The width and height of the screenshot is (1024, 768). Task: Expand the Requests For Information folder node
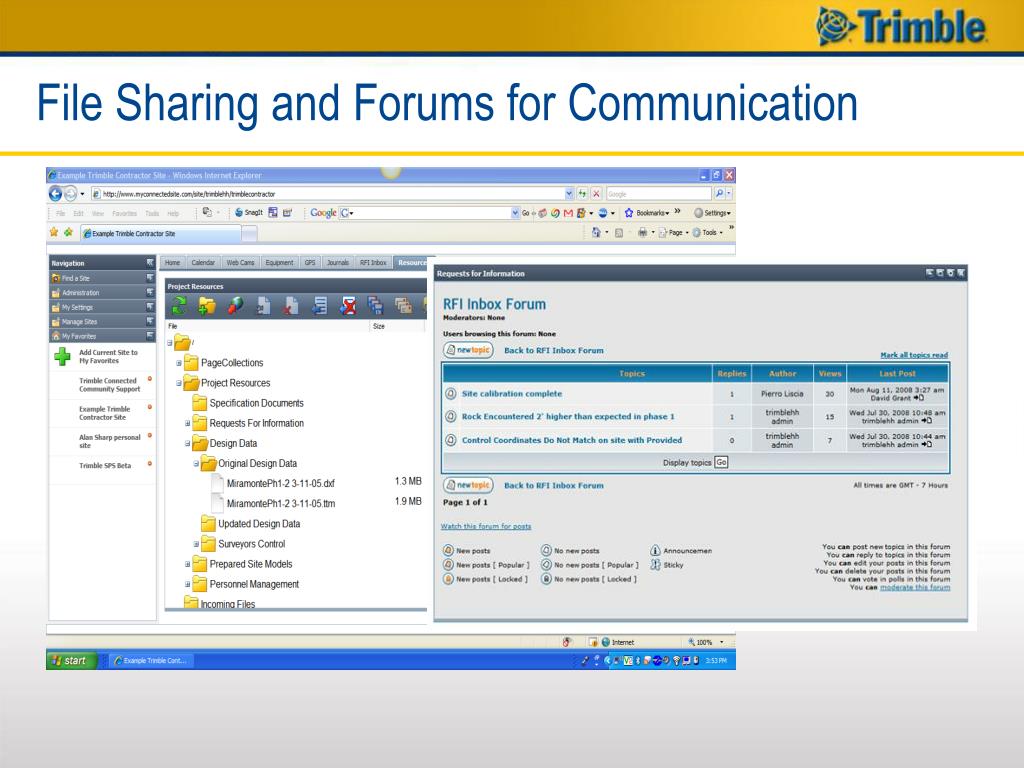187,423
